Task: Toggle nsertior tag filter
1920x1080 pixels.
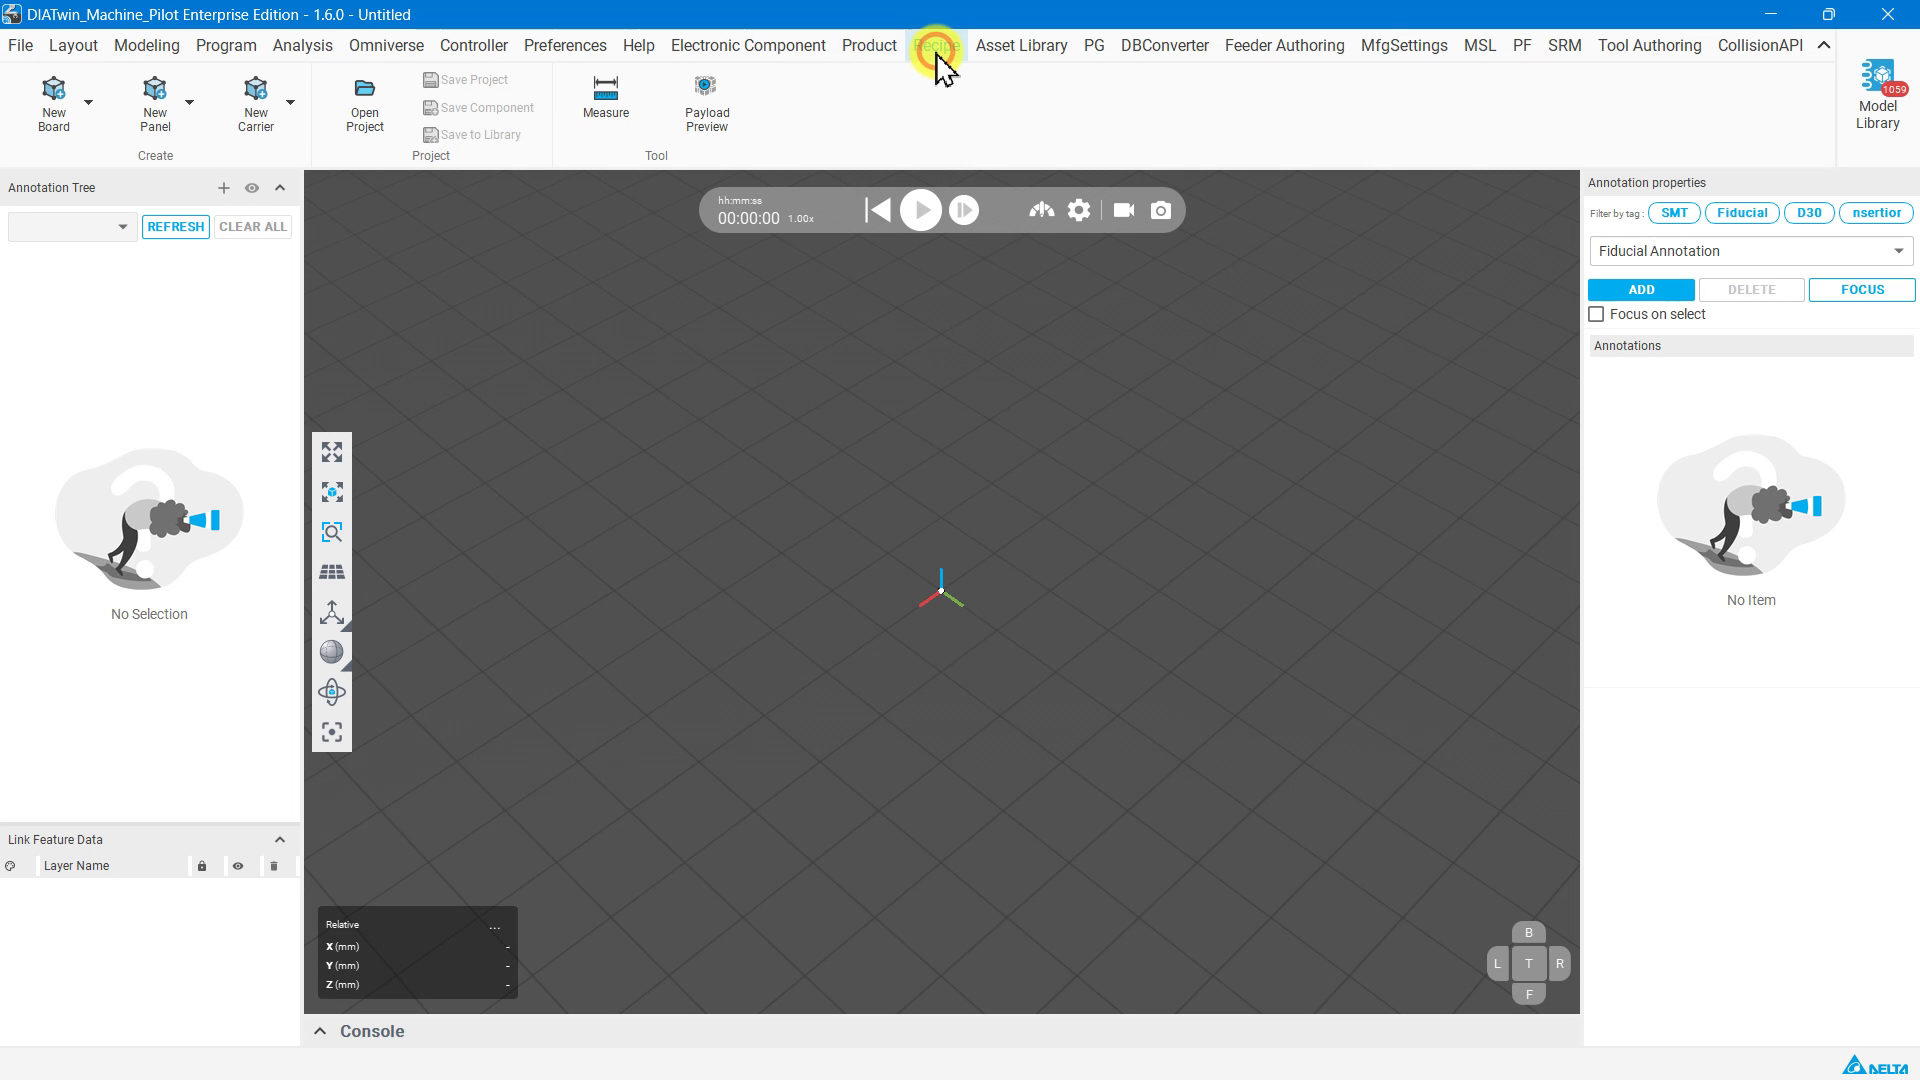Action: click(1876, 213)
